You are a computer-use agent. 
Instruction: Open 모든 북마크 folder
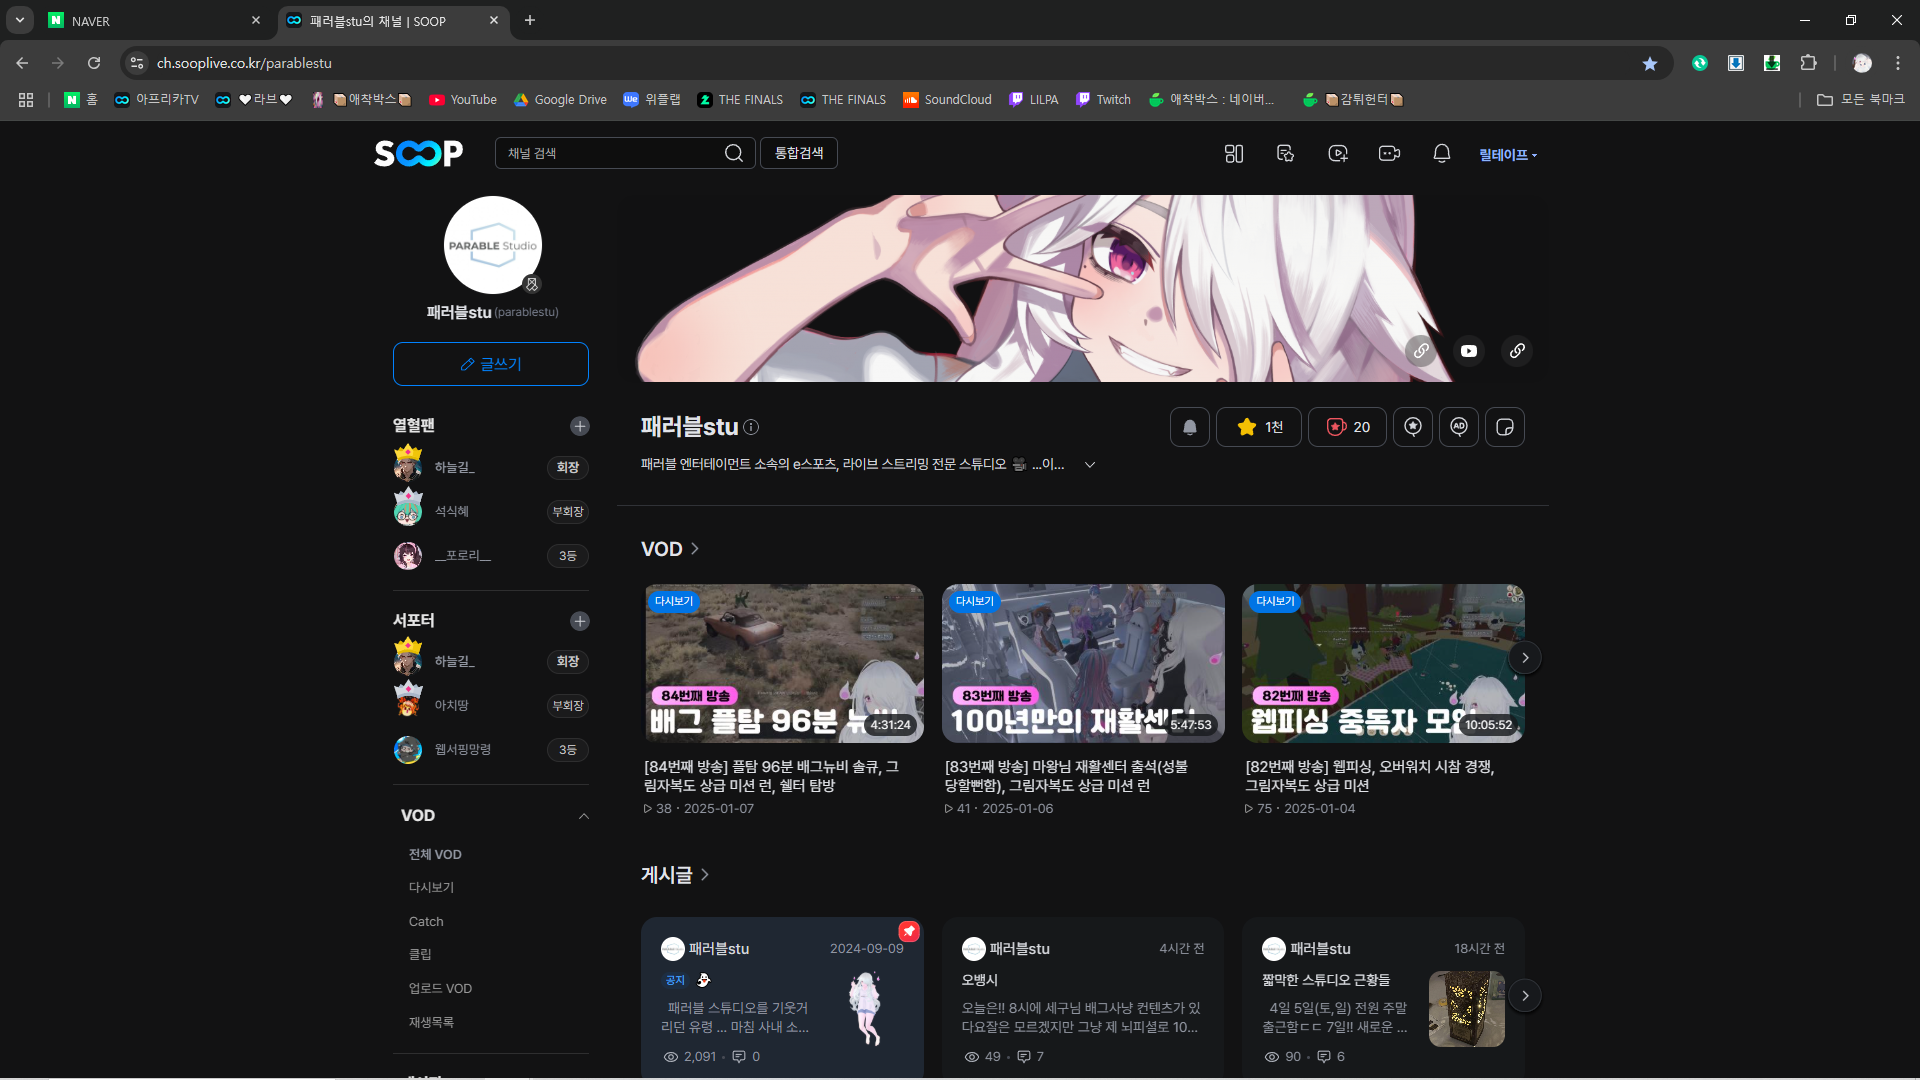click(1860, 99)
